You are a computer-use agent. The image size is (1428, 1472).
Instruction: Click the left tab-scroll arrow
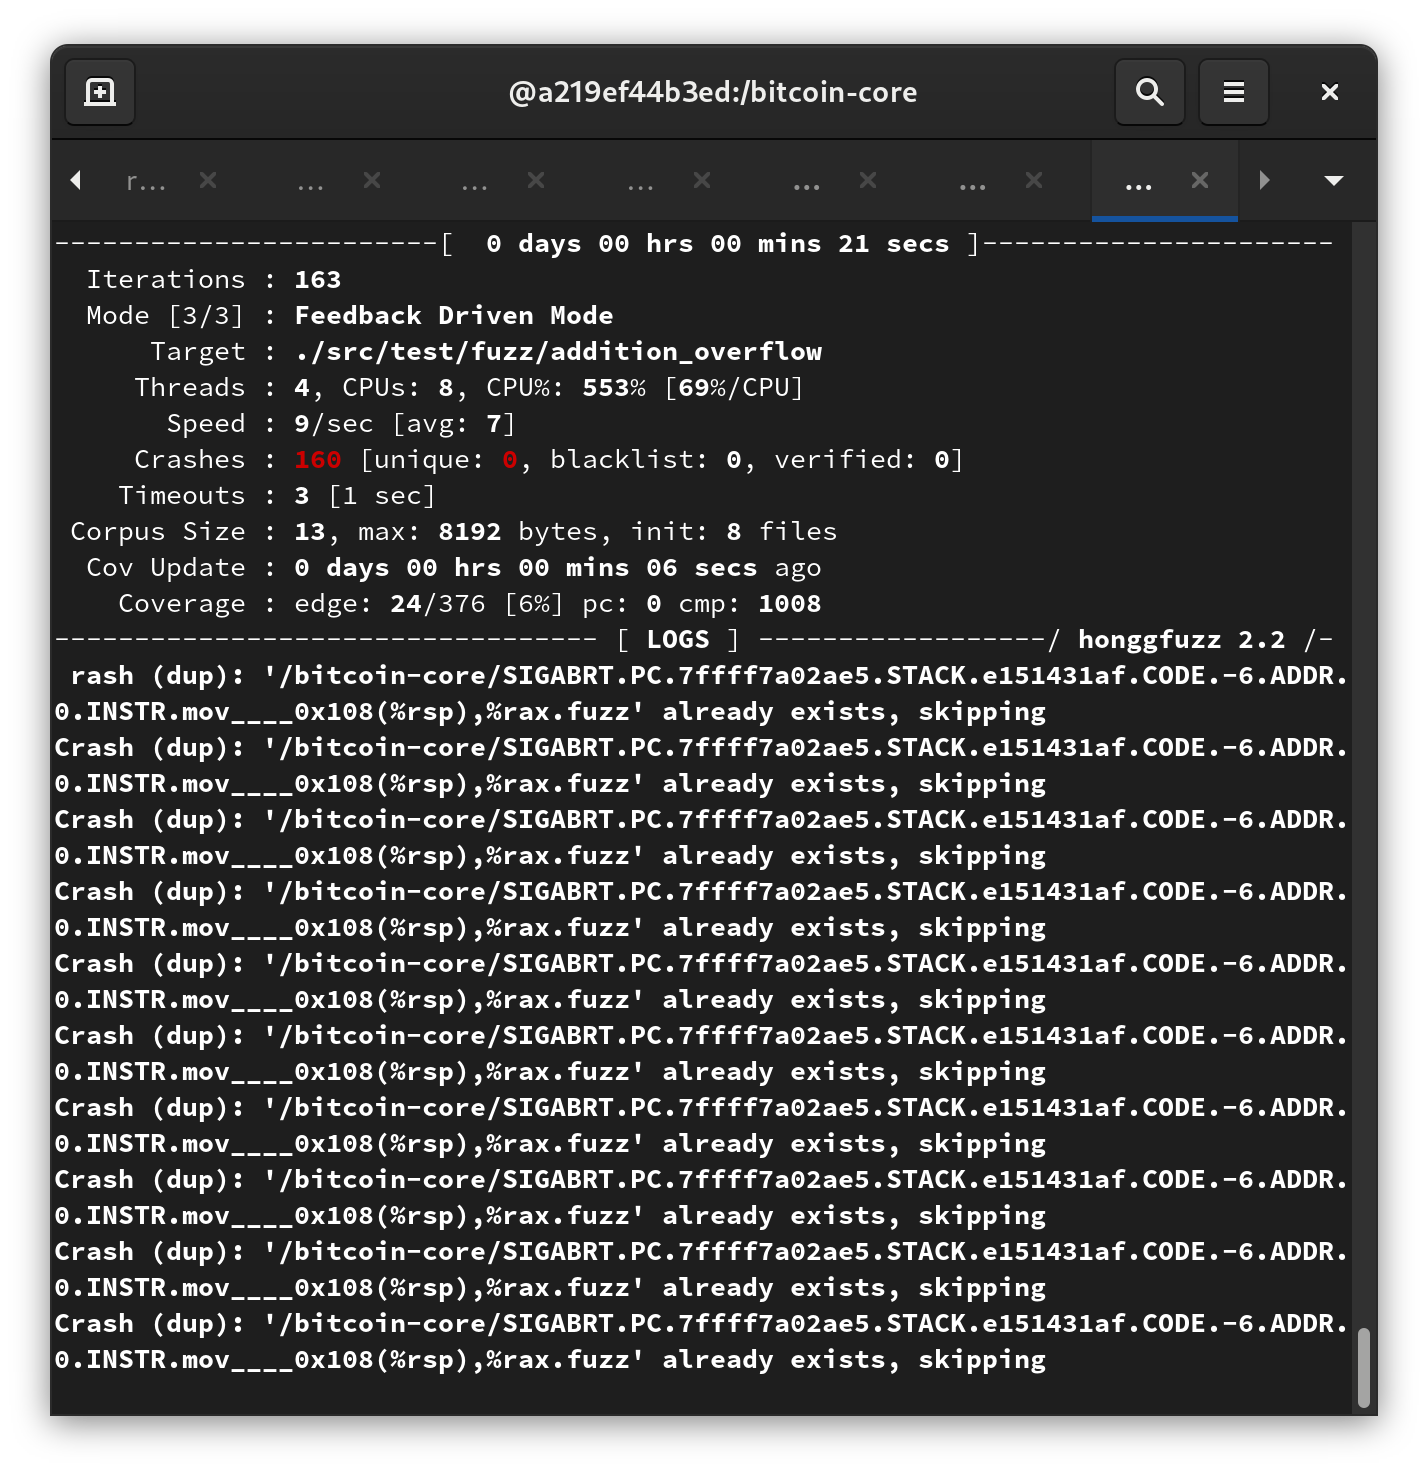click(76, 180)
